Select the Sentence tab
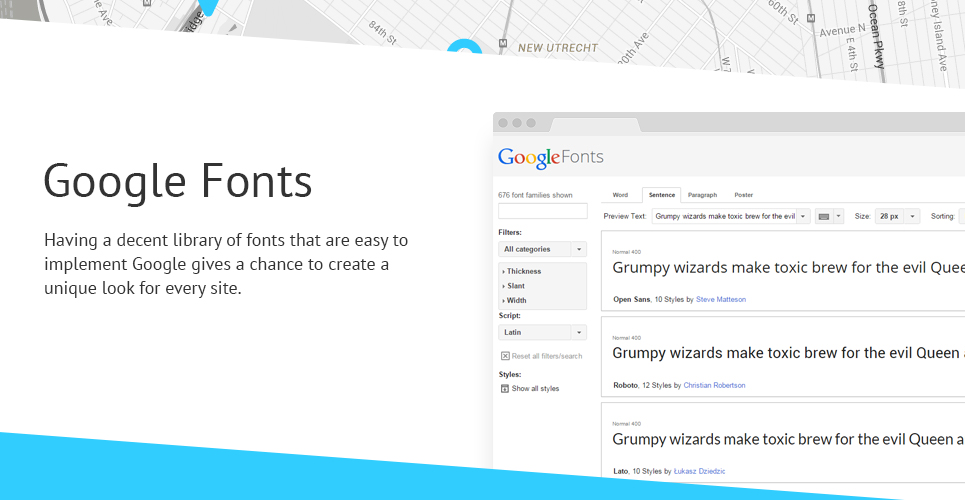This screenshot has height=500, width=965. 662,195
